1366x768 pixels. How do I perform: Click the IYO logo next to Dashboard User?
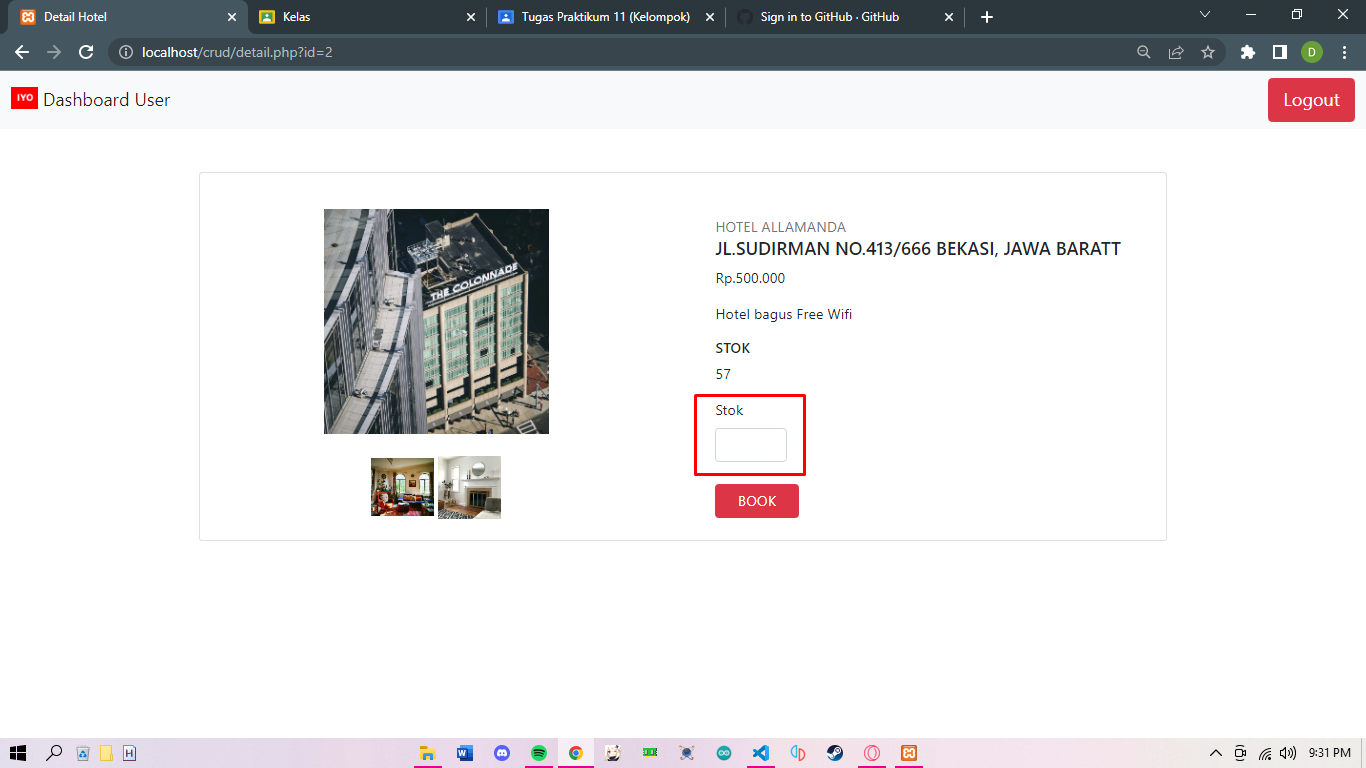click(24, 99)
